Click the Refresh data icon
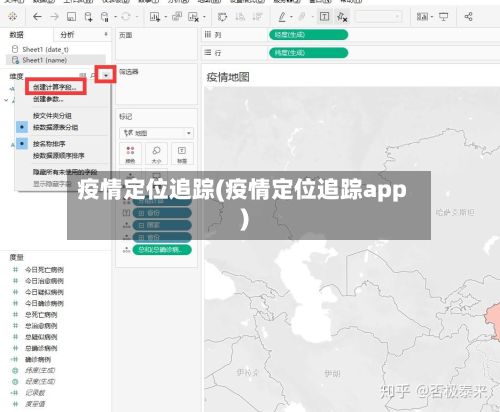Viewport: 500px width, 412px height. [126, 16]
